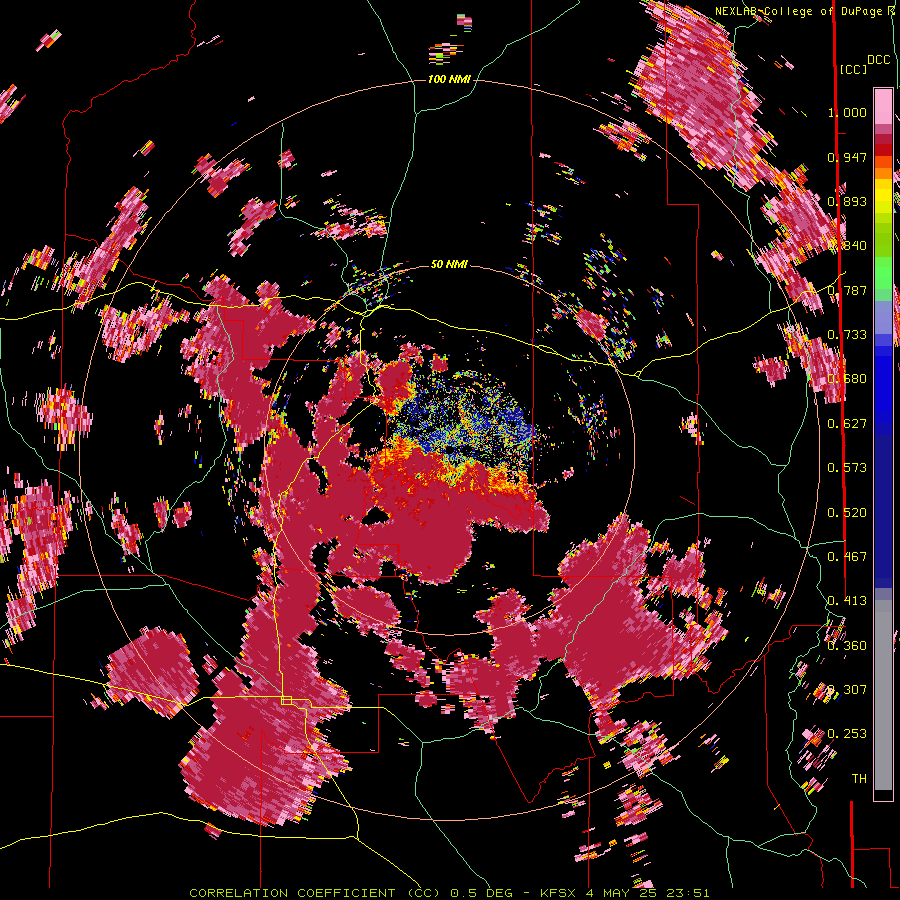This screenshot has height=900, width=900.
Task: Click the "50 NMI" range ring label
Action: point(449,264)
